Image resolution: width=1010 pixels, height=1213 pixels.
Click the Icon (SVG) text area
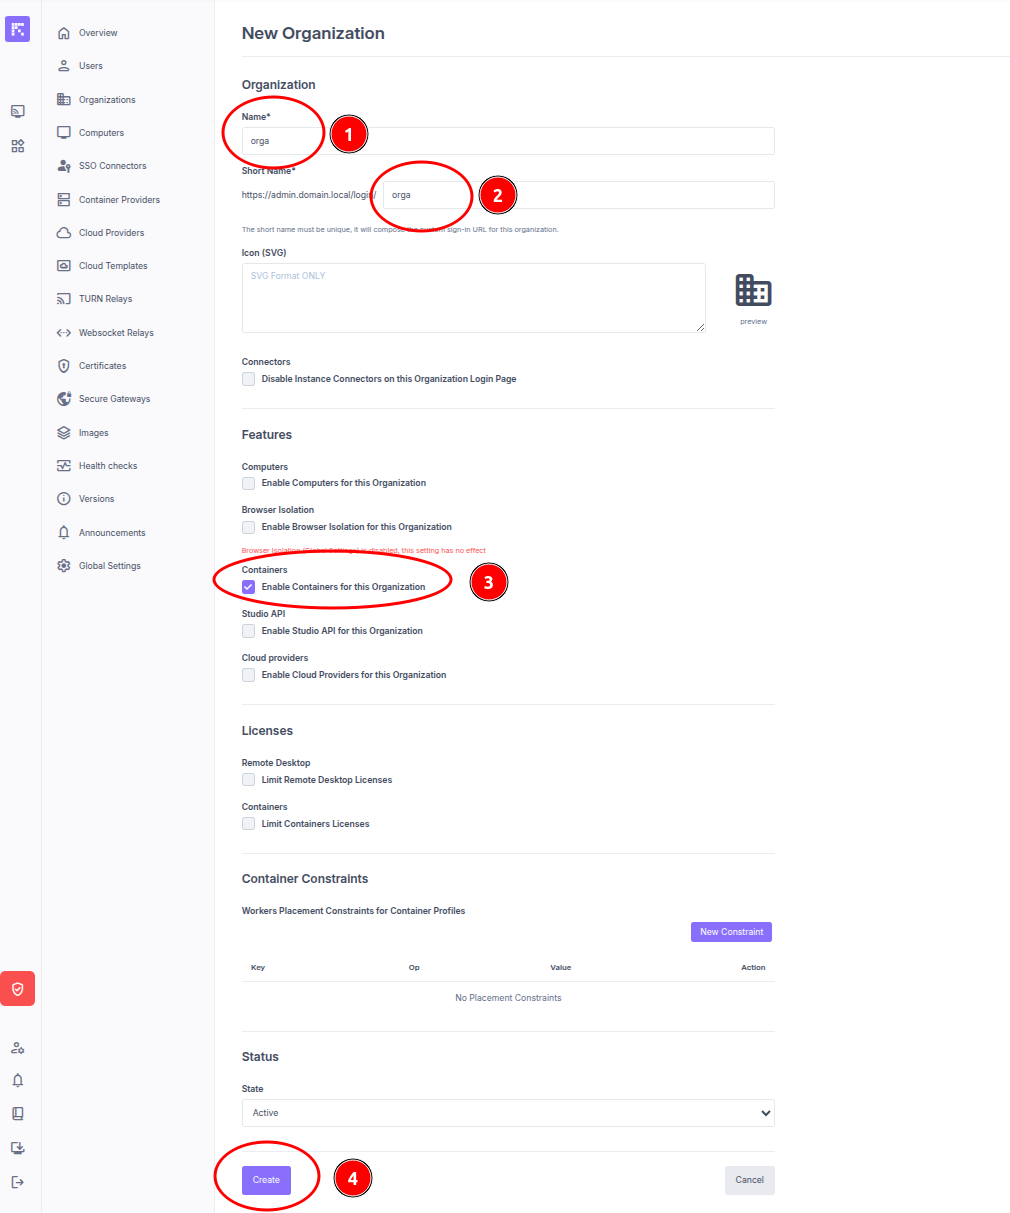pyautogui.click(x=474, y=298)
